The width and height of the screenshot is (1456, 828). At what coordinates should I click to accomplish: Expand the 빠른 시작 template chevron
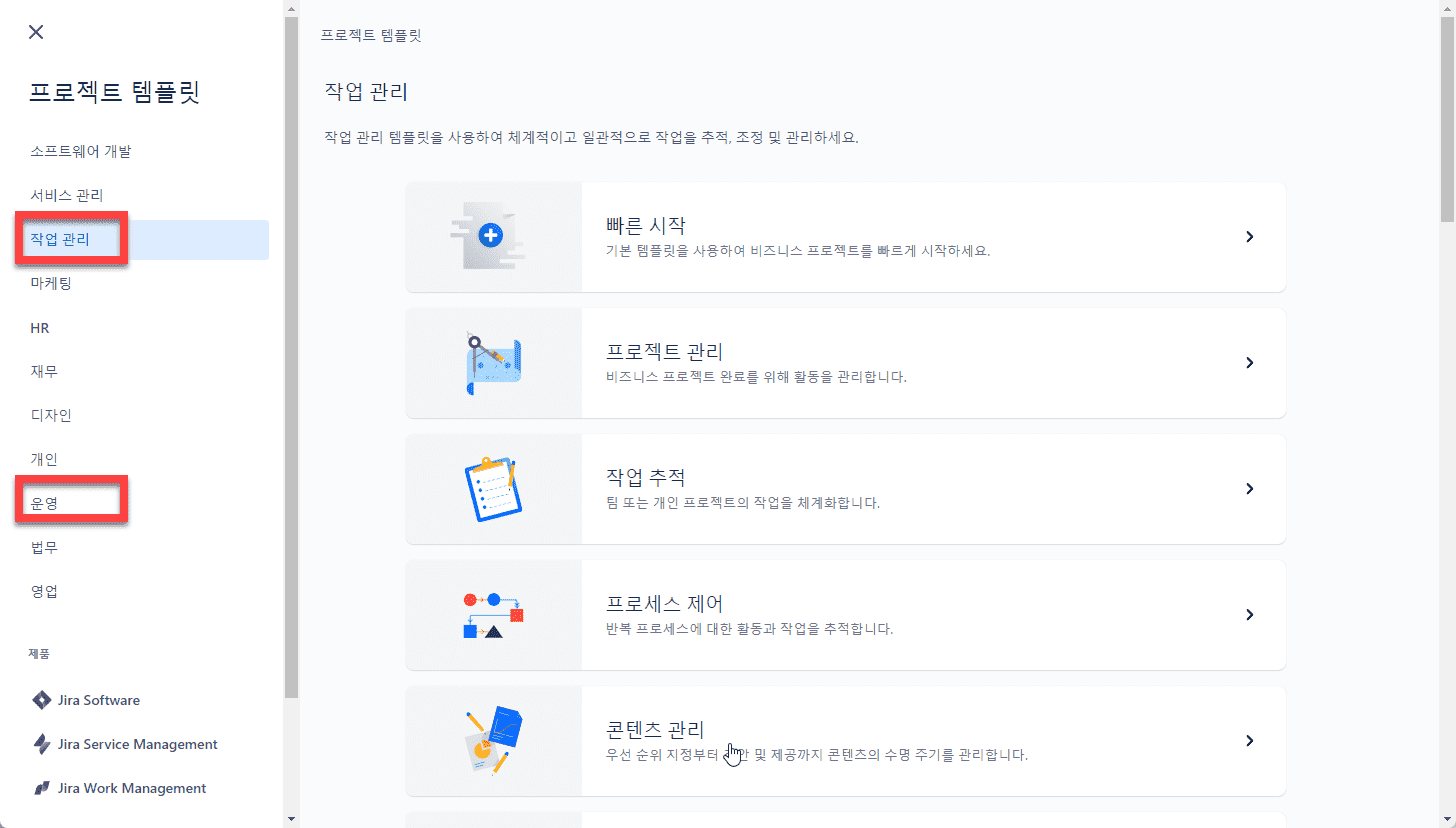(x=1249, y=237)
